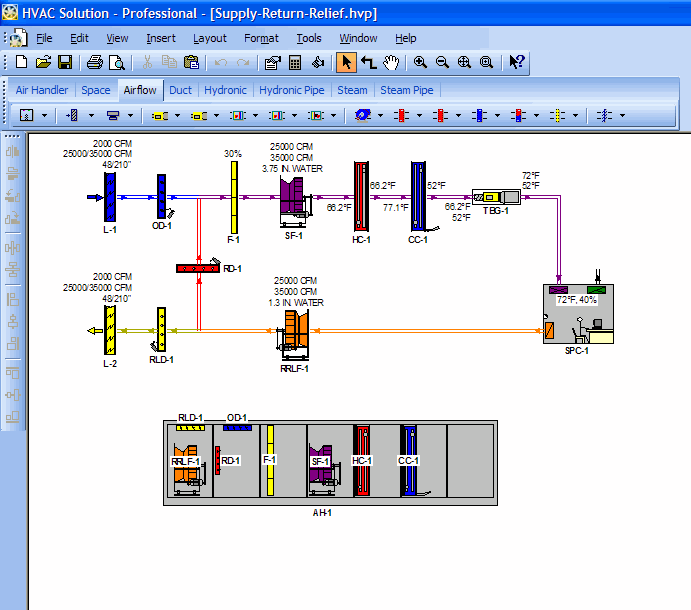Open the Edit menu
The height and width of the screenshot is (610, 691).
point(79,38)
